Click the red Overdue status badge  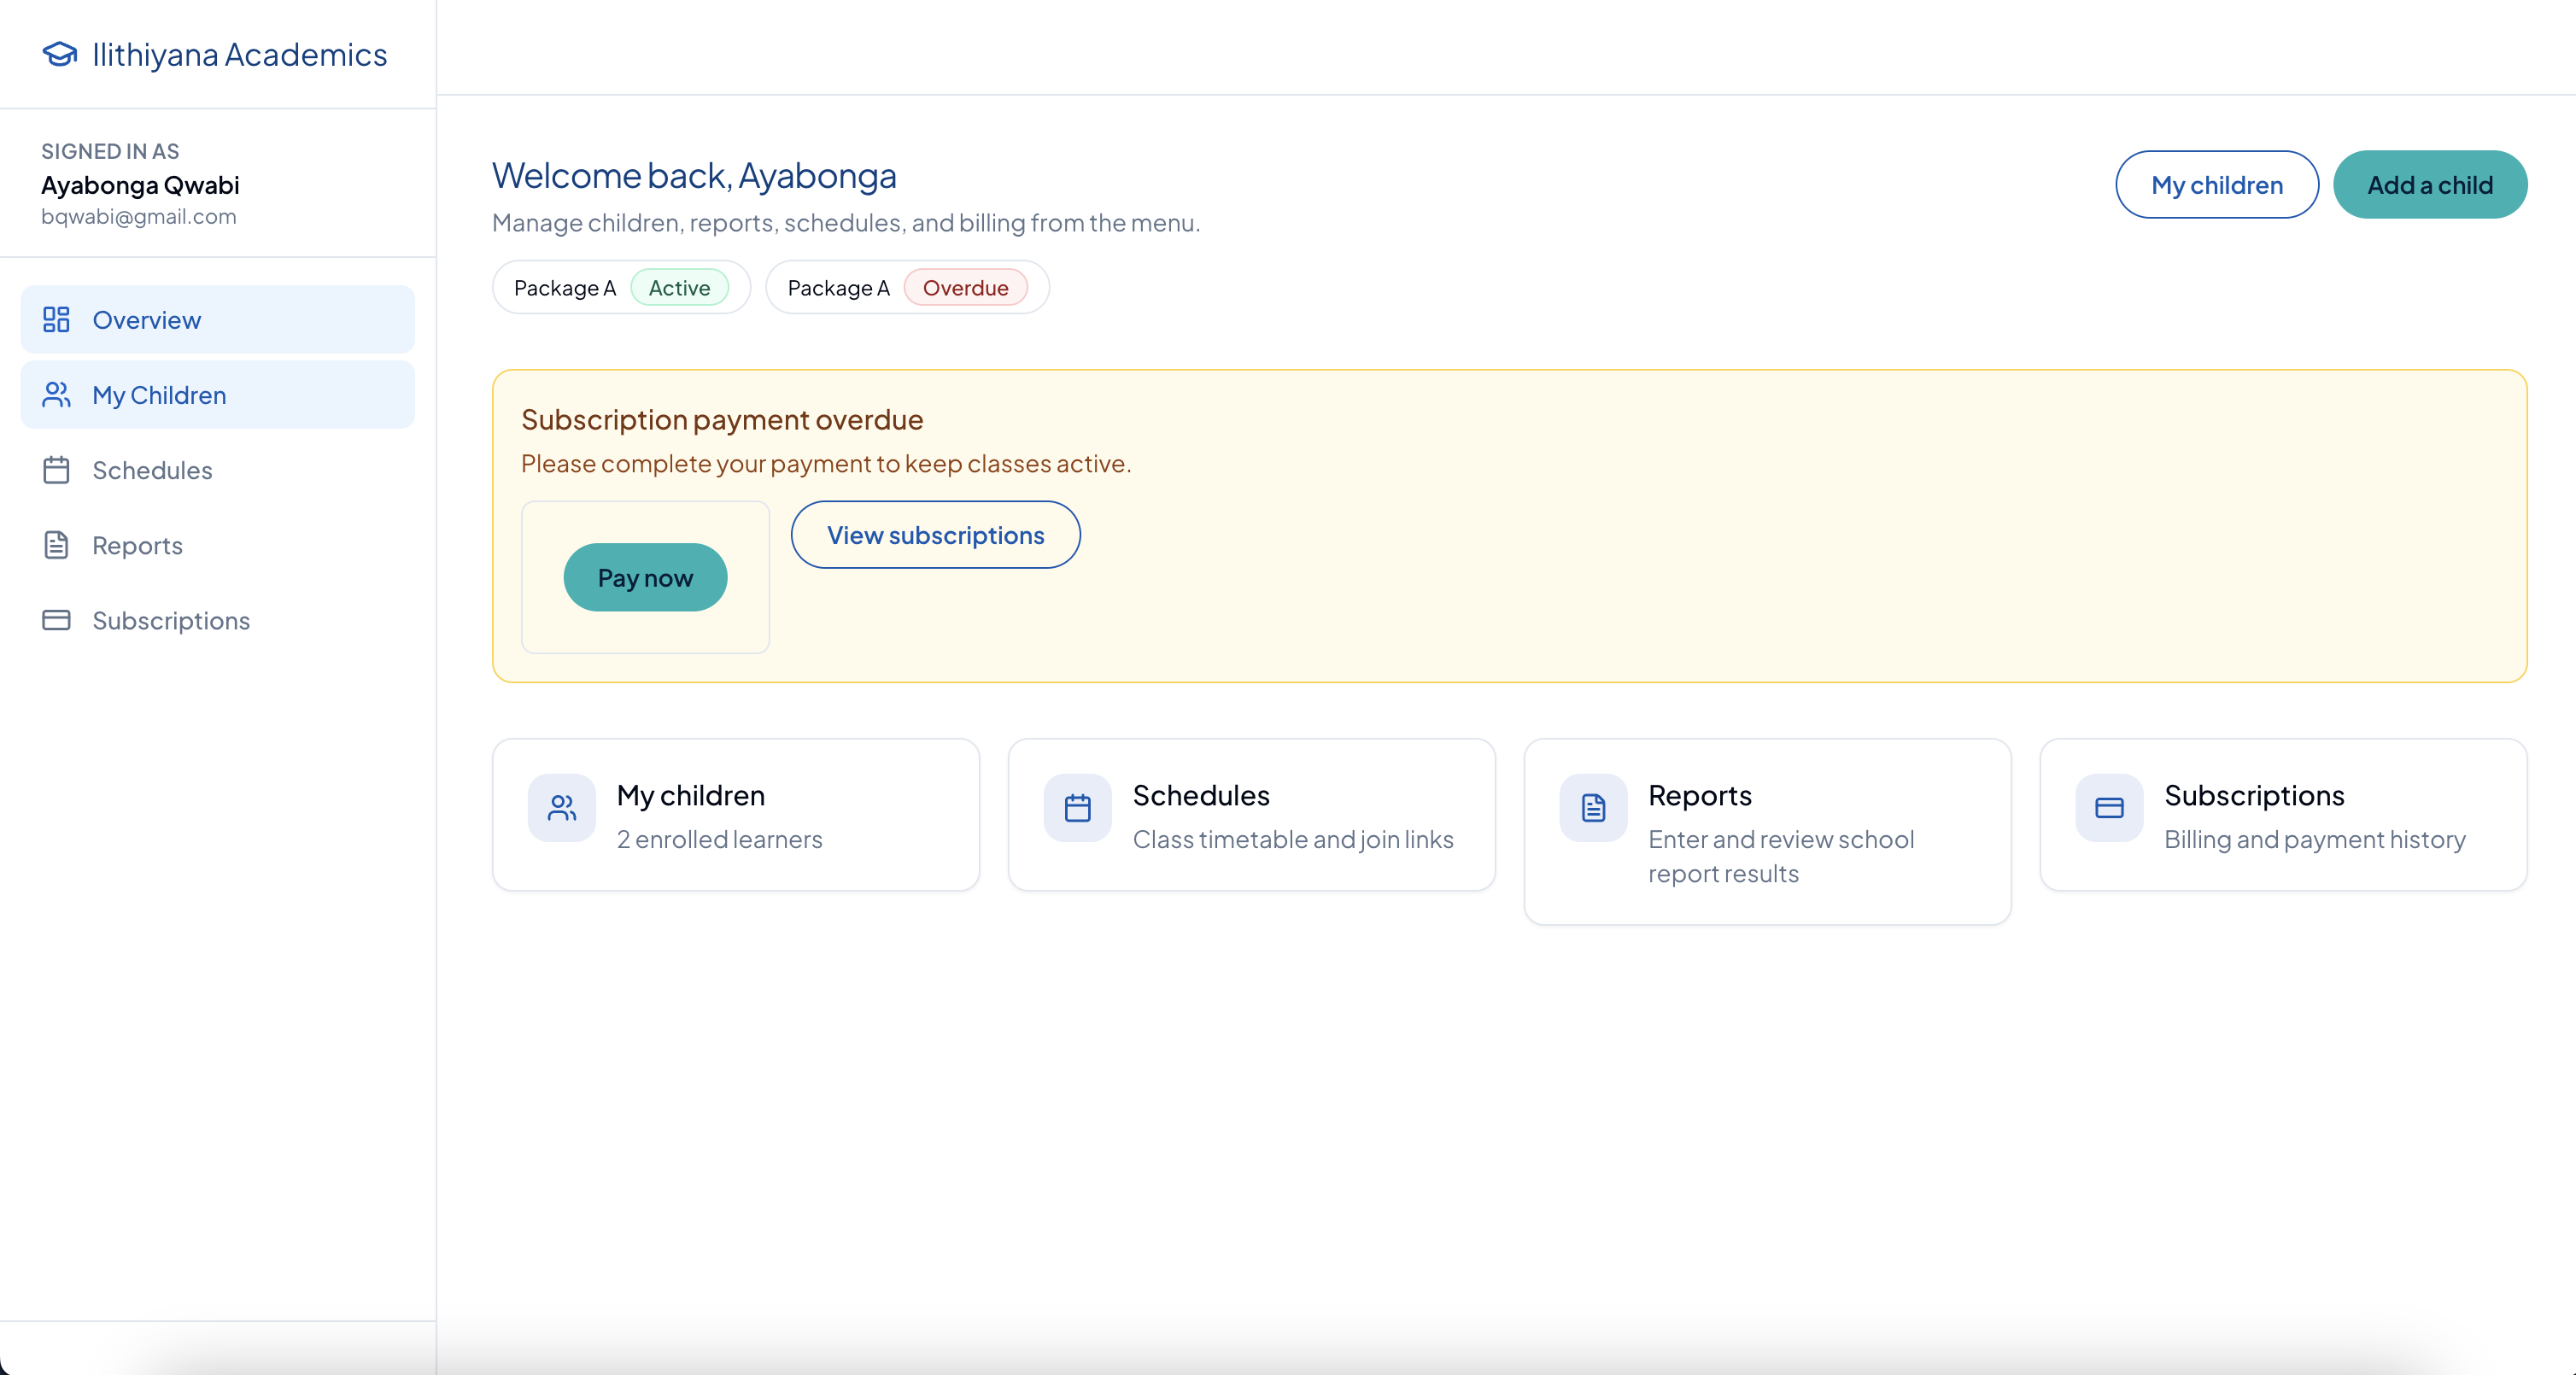point(966,288)
